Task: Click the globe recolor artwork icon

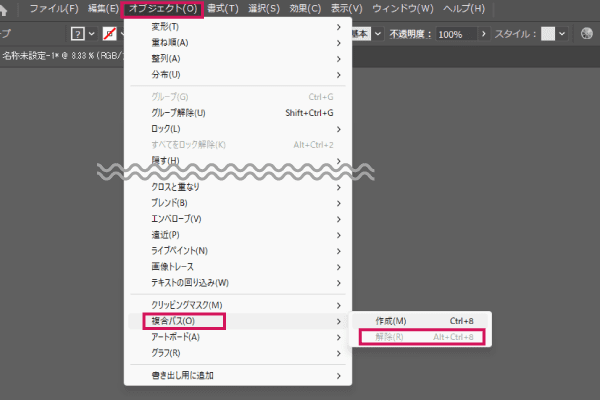Action: coord(587,34)
